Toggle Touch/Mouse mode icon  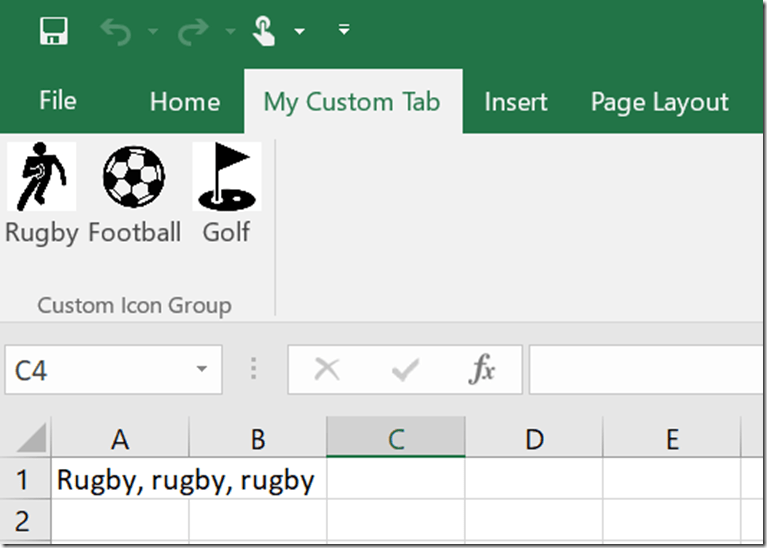tap(264, 32)
